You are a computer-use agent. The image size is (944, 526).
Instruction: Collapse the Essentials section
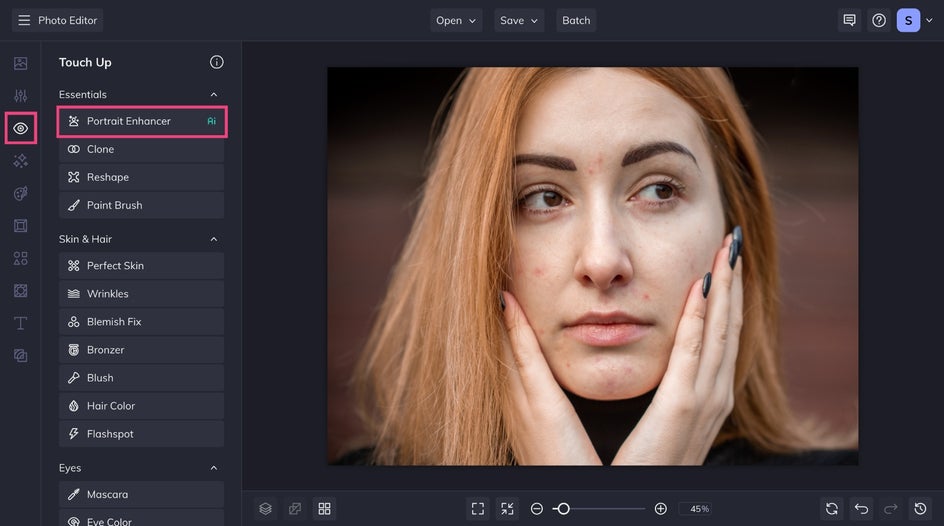coord(213,95)
